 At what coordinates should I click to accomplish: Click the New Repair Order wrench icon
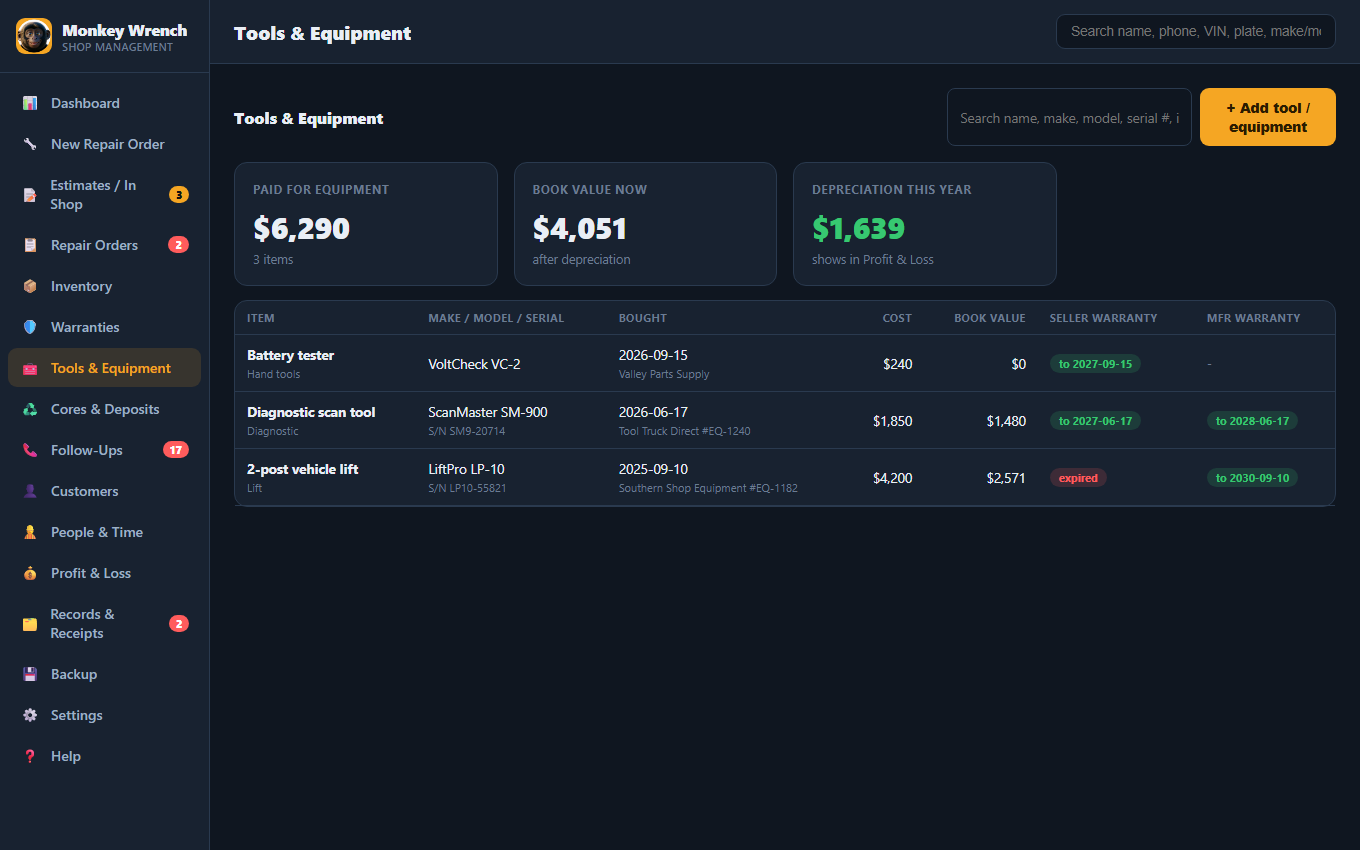(x=30, y=144)
